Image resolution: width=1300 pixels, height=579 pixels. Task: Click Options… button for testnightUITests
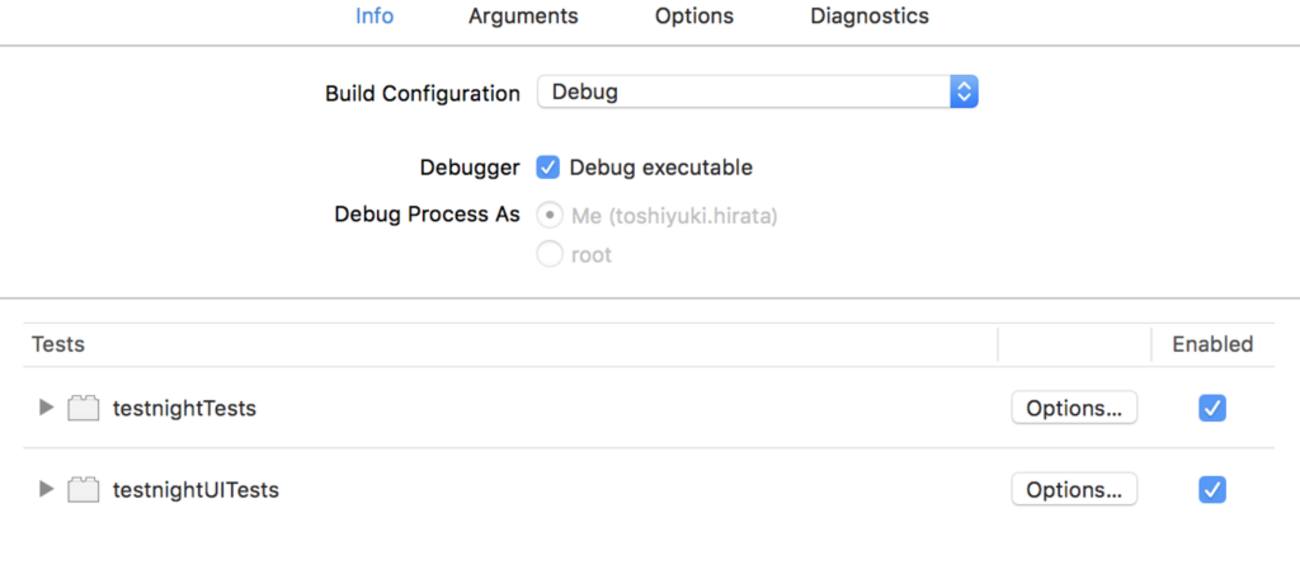(x=1074, y=490)
